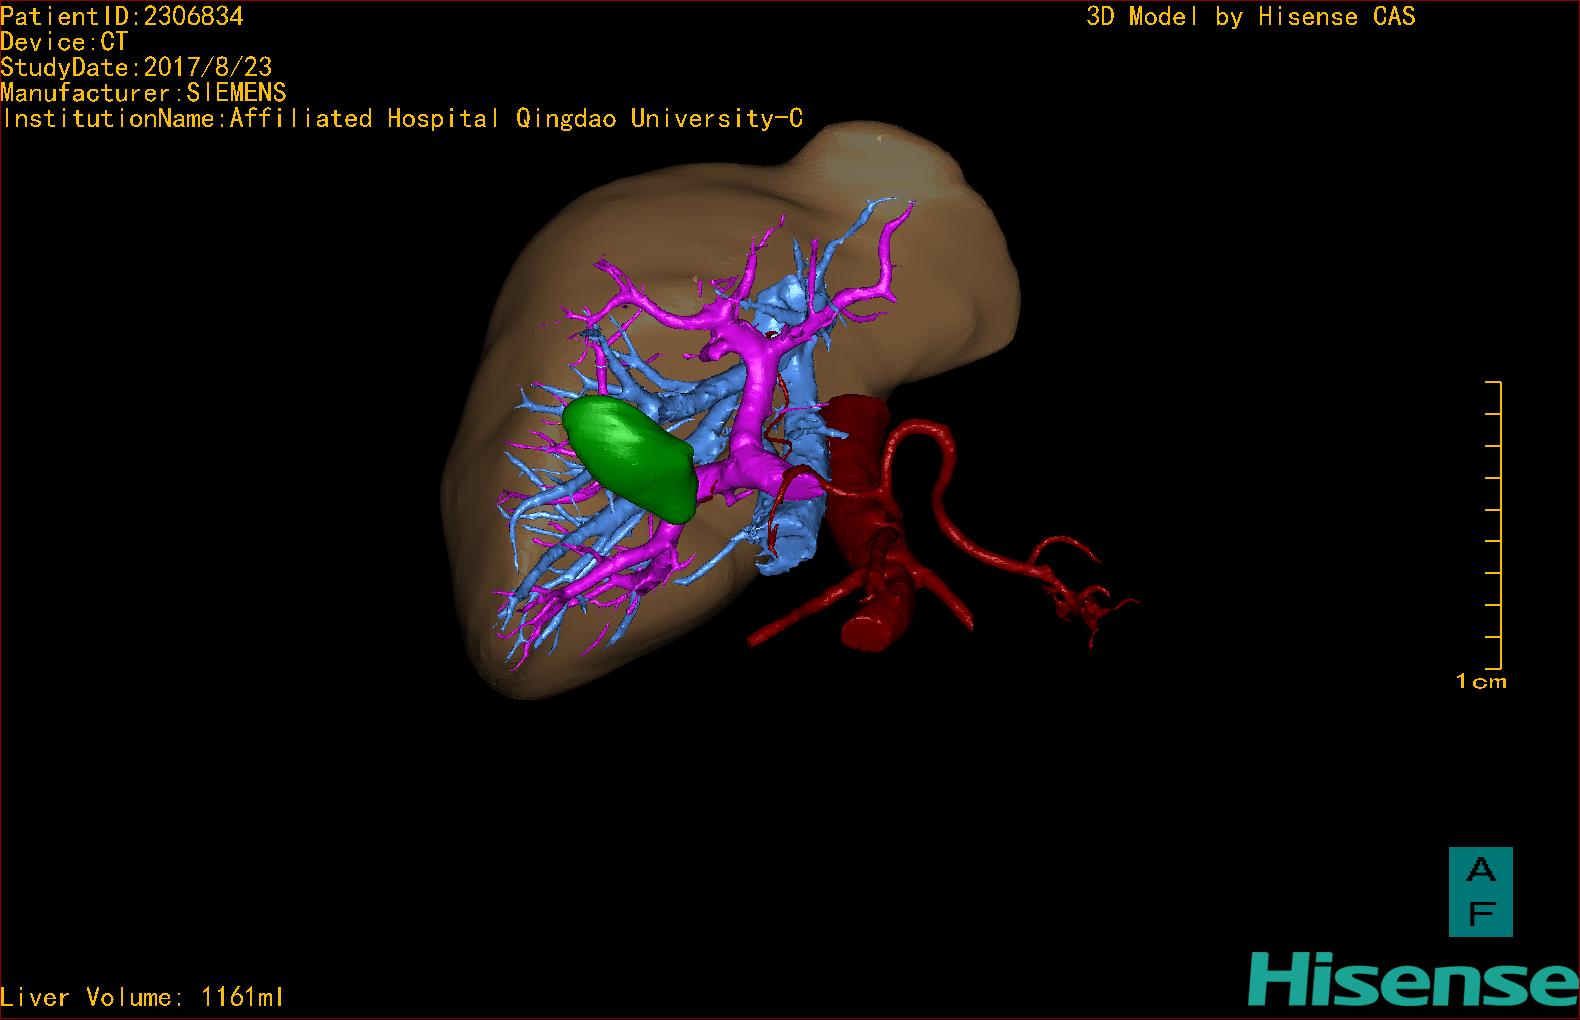Click the green tumor in the liver model
The image size is (1580, 1020).
[x=629, y=457]
